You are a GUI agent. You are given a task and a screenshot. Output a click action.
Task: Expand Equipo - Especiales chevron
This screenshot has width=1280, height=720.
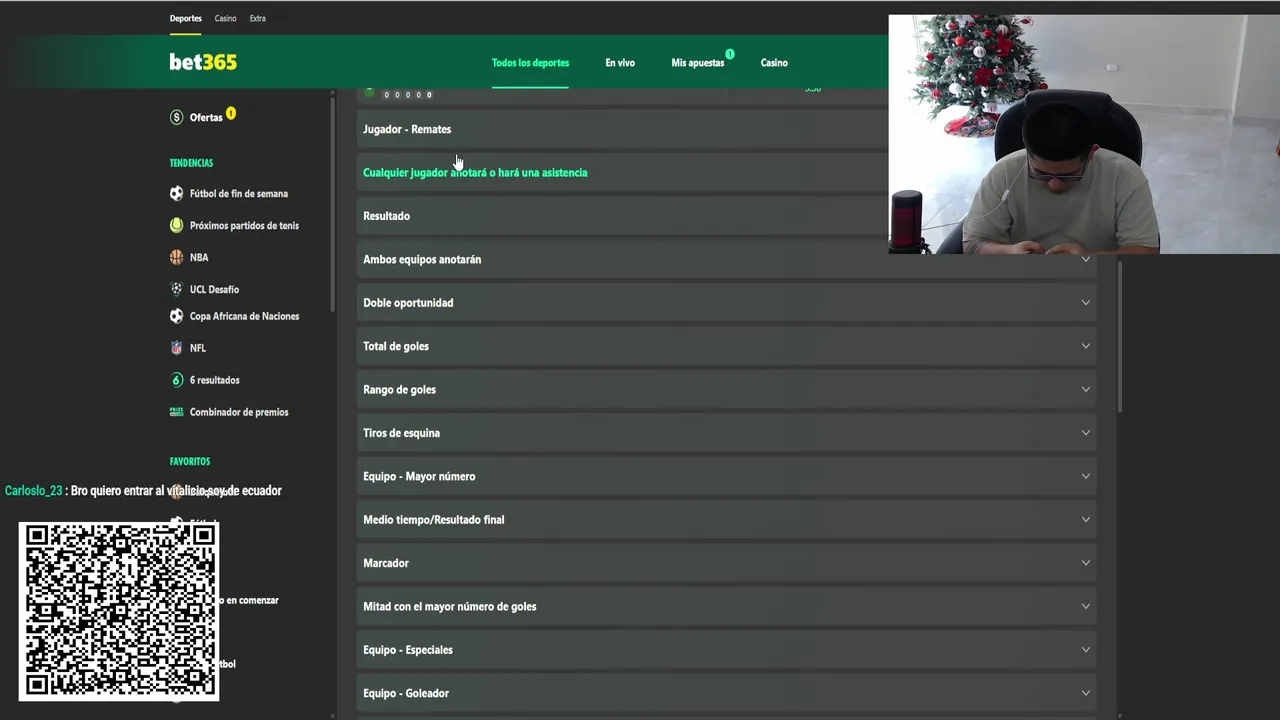(1085, 650)
